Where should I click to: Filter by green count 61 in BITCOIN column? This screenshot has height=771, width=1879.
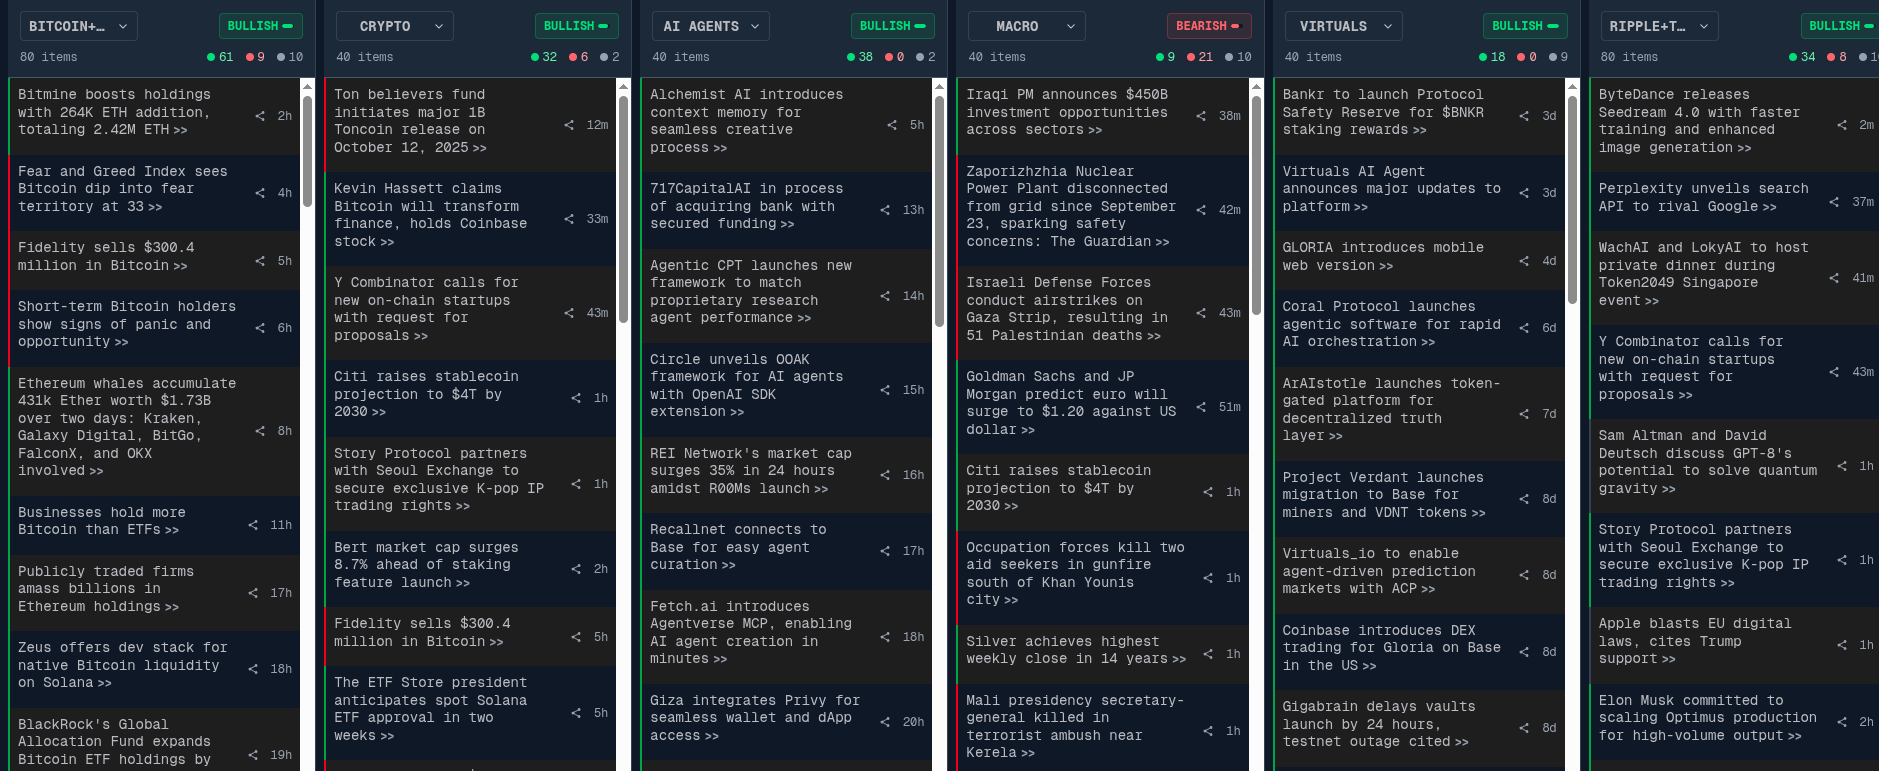[x=220, y=57]
